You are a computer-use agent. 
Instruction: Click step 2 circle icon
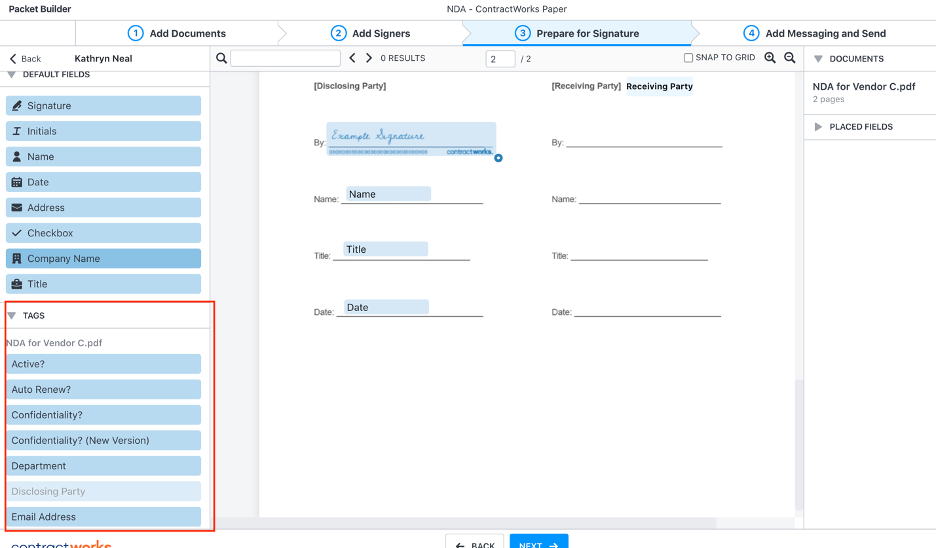tap(338, 33)
